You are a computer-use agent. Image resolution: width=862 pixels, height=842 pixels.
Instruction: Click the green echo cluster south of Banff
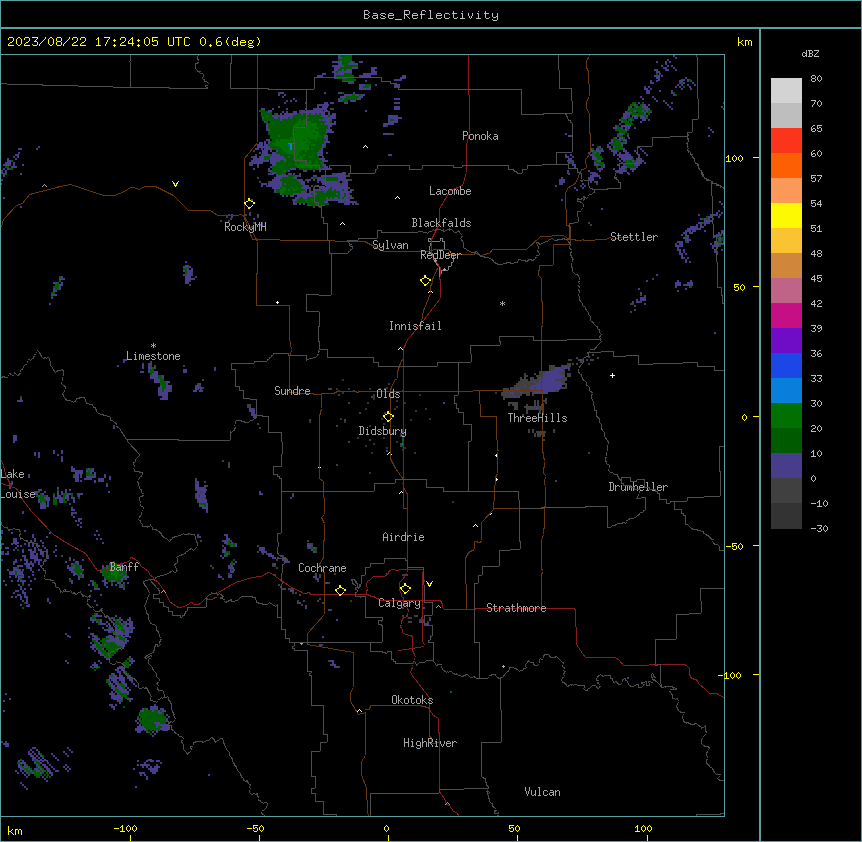click(x=112, y=635)
